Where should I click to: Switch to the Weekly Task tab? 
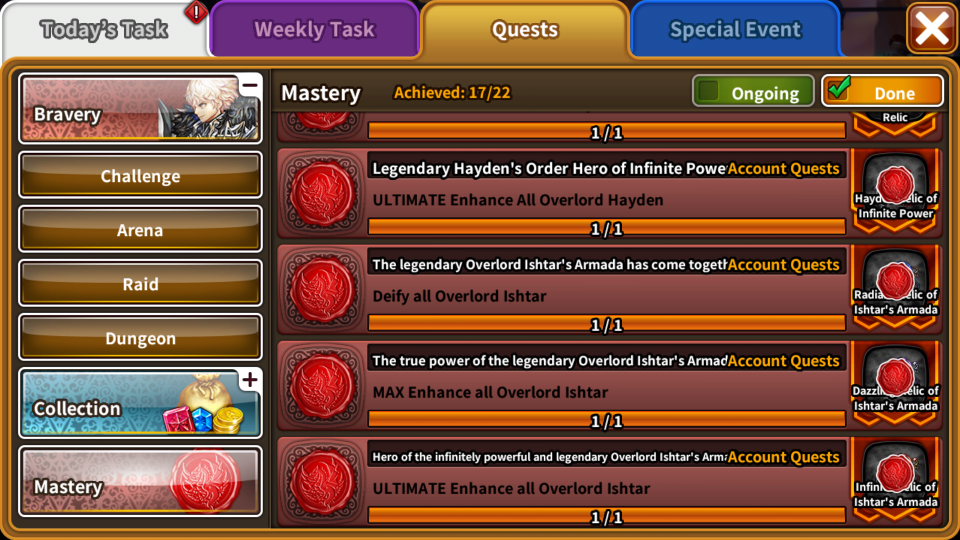pyautogui.click(x=314, y=29)
